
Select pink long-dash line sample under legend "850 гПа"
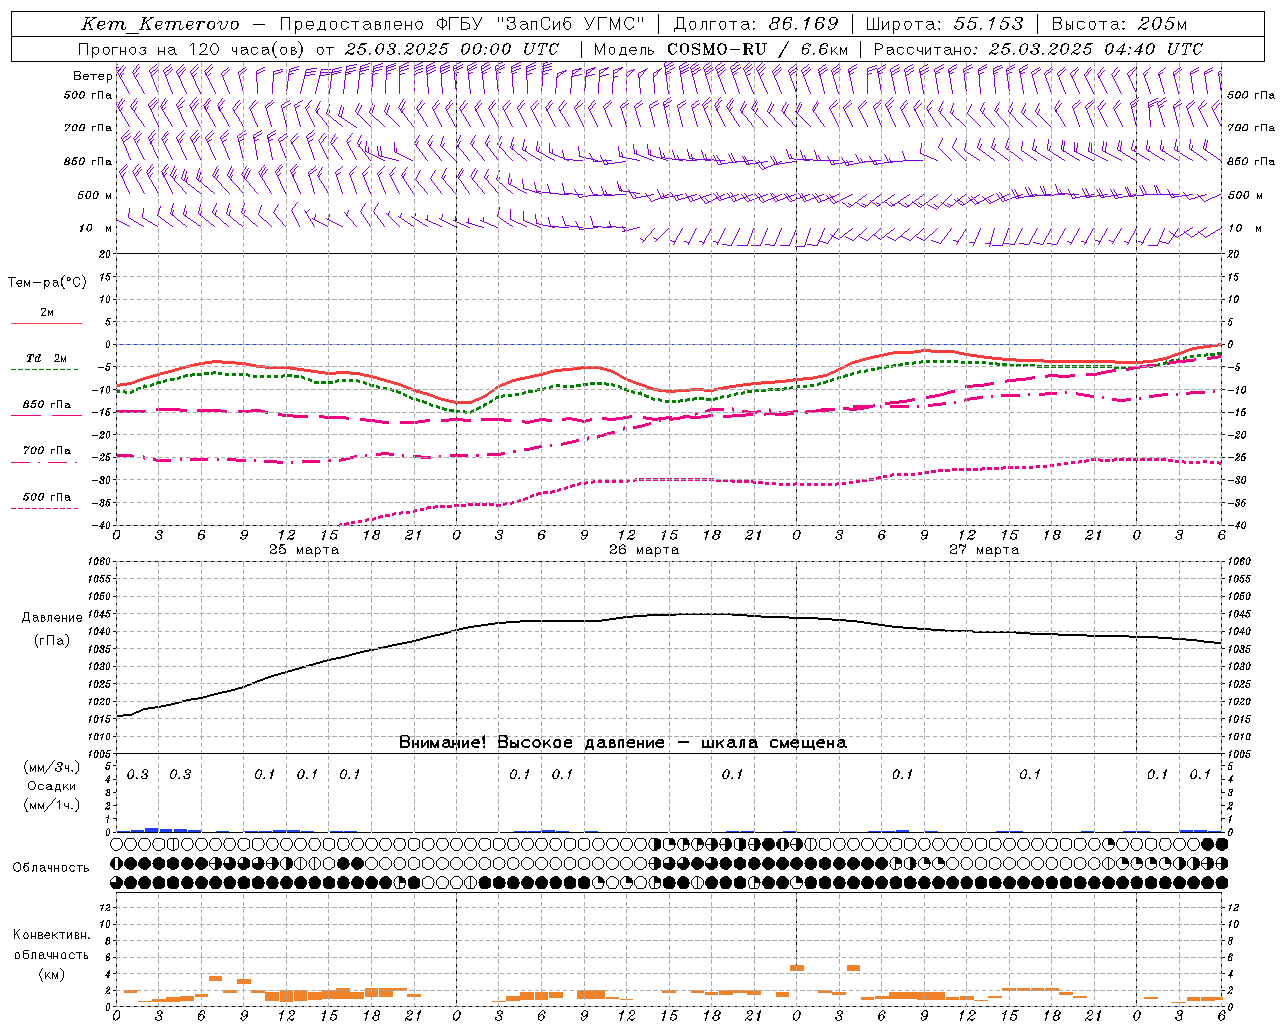point(45,415)
